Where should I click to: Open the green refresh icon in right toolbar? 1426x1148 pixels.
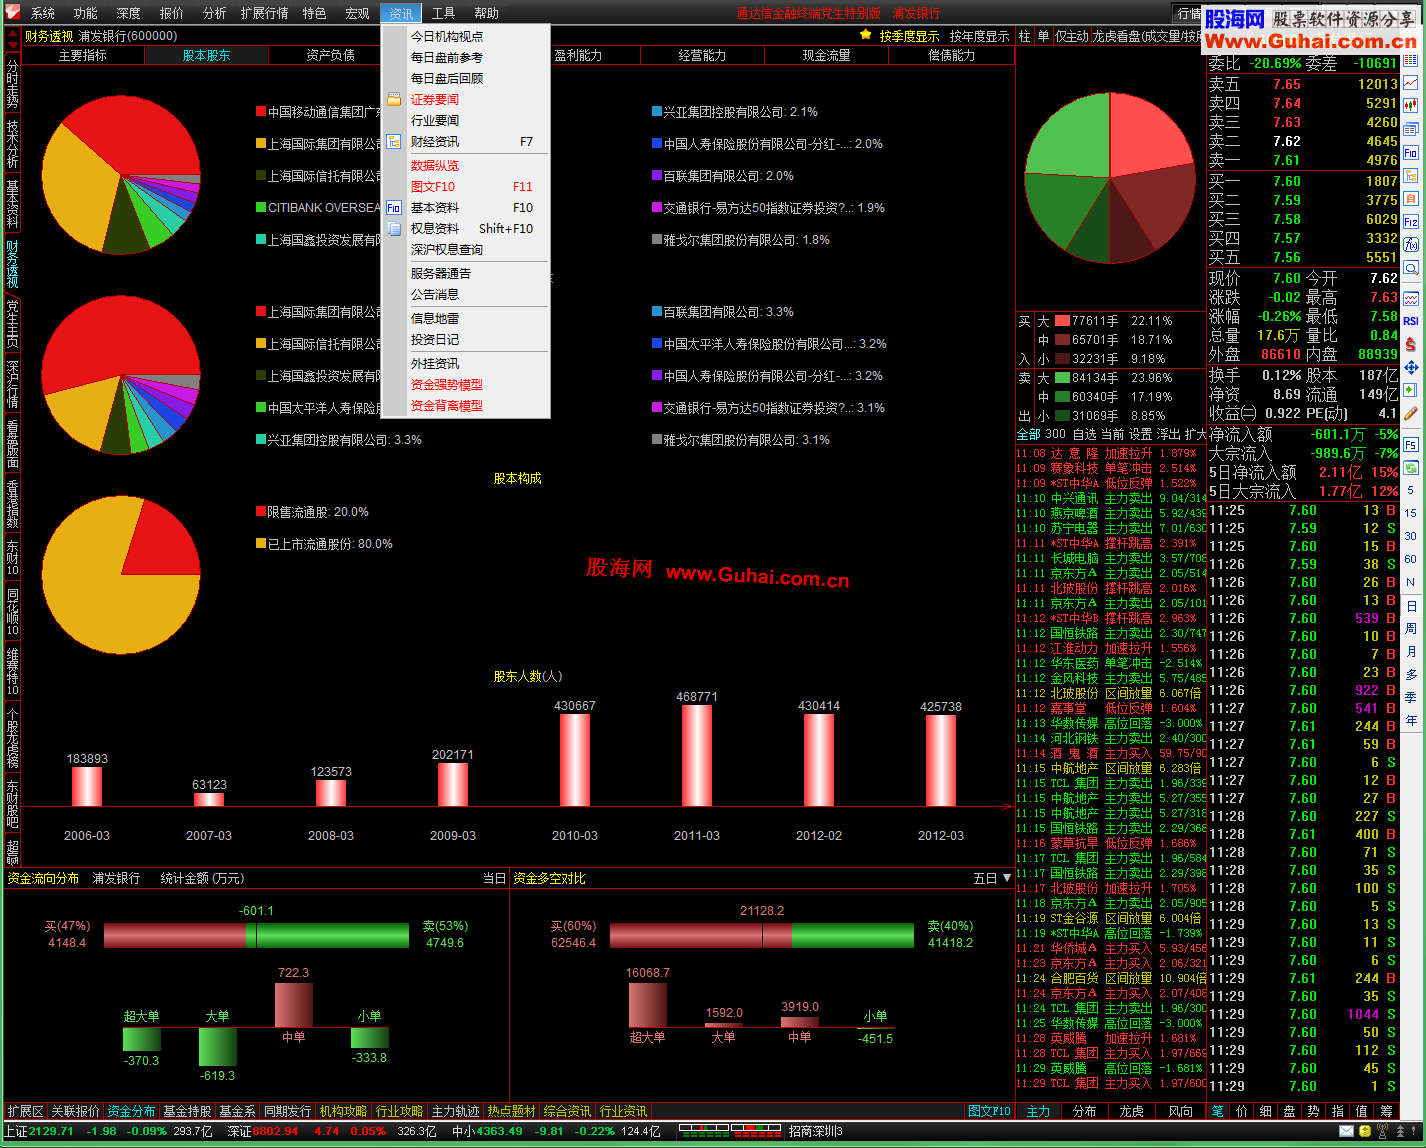[x=1410, y=467]
